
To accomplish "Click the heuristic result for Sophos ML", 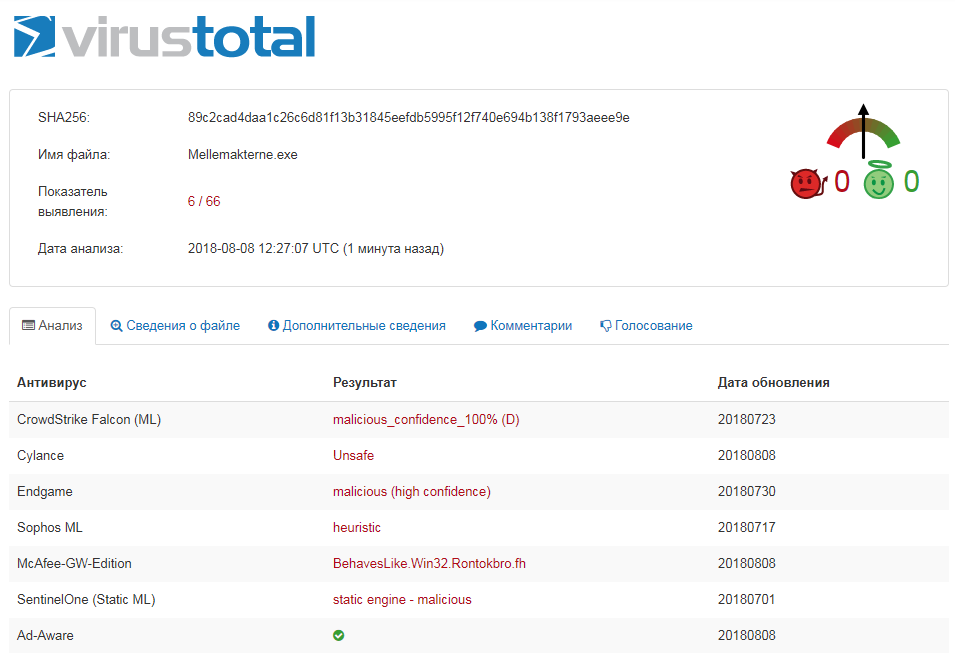I will tap(357, 528).
